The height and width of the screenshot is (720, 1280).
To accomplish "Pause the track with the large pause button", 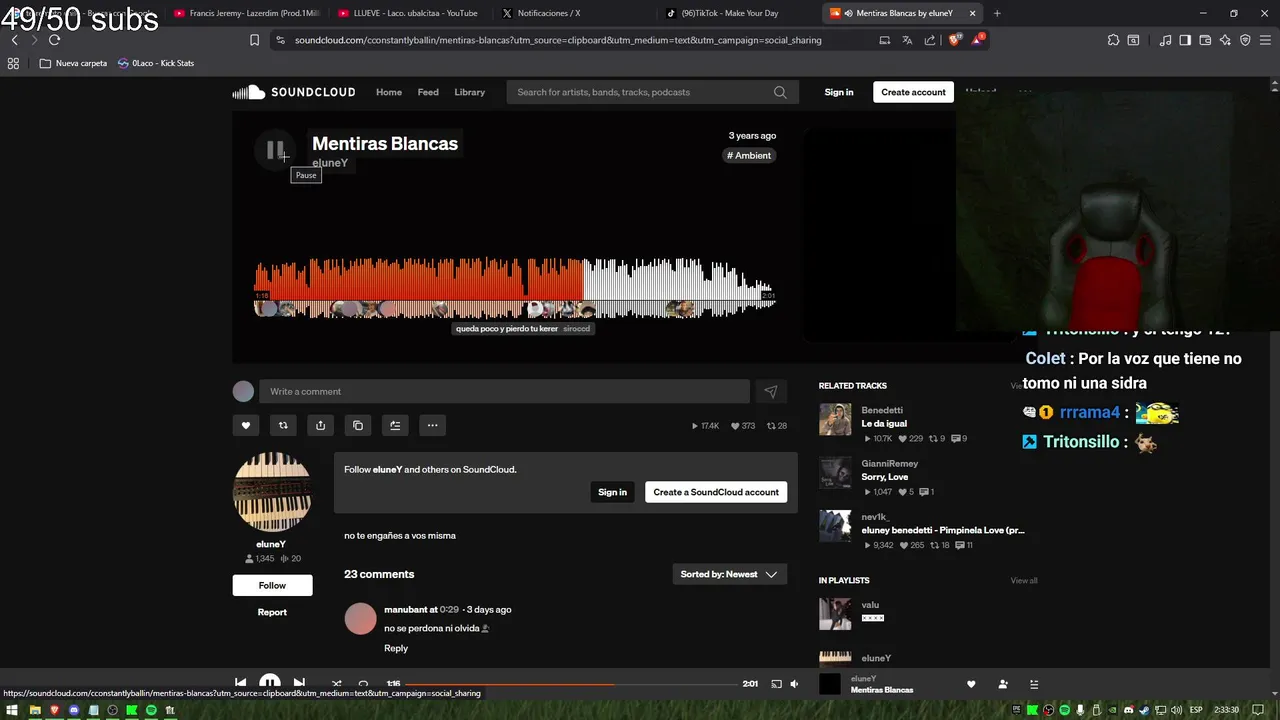I will coord(274,151).
